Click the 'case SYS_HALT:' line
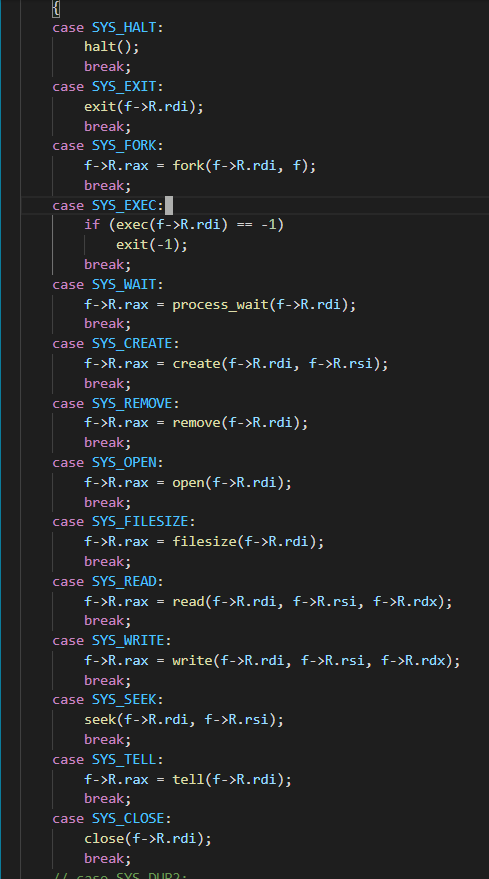 [108, 27]
